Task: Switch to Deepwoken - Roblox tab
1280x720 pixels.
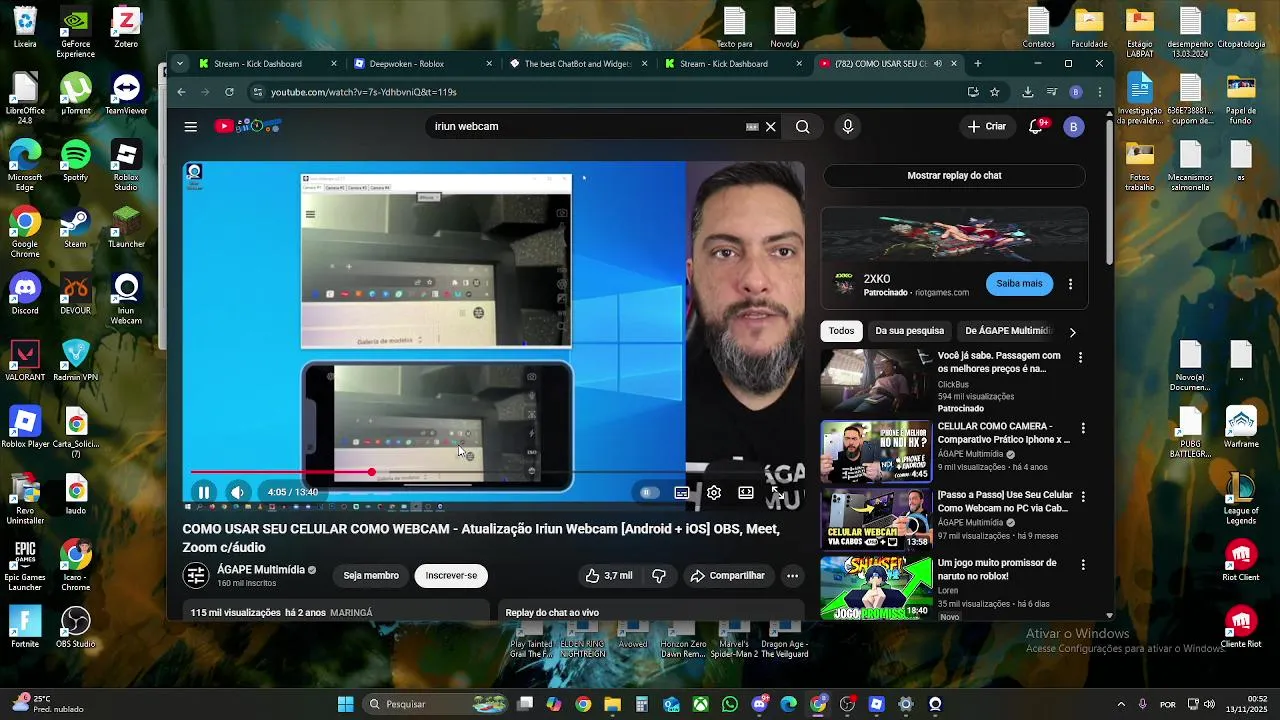Action: tap(422, 64)
